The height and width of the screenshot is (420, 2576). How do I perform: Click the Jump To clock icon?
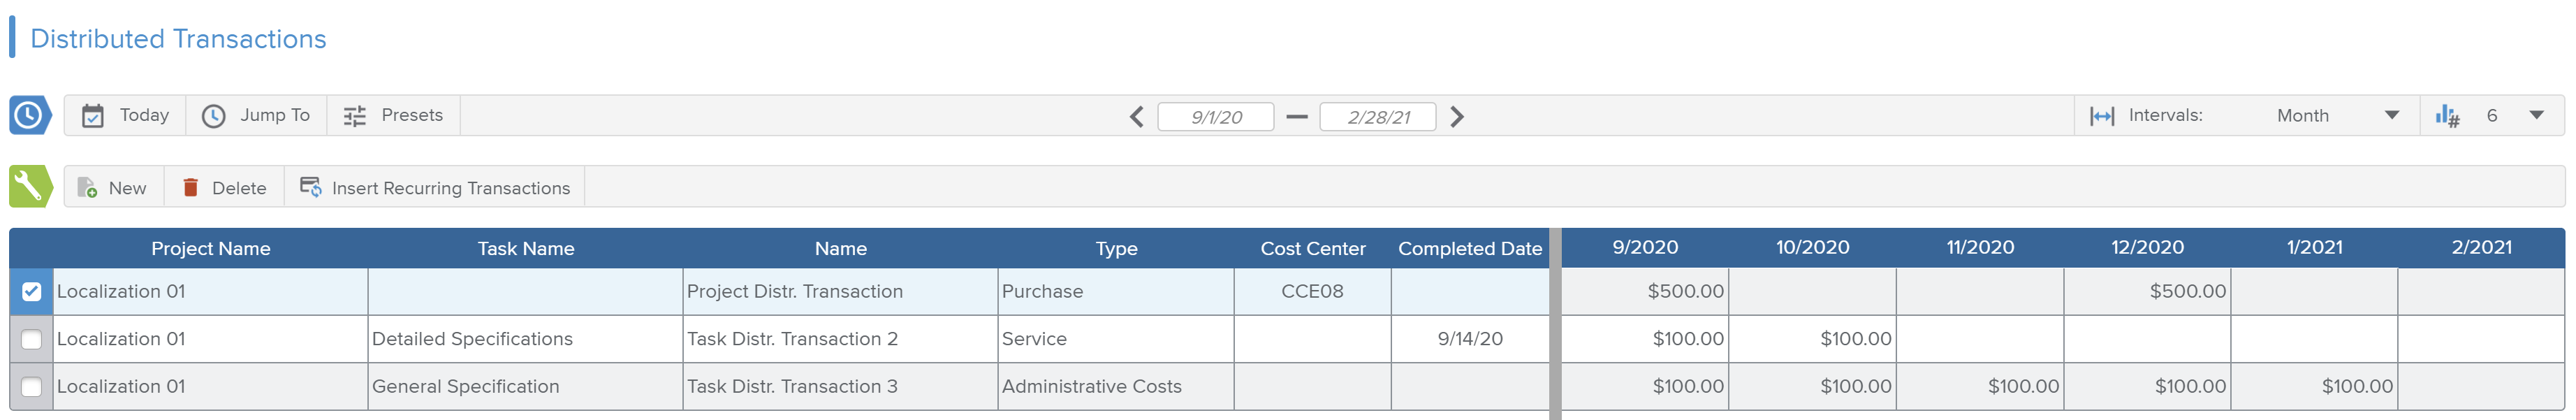pos(213,116)
